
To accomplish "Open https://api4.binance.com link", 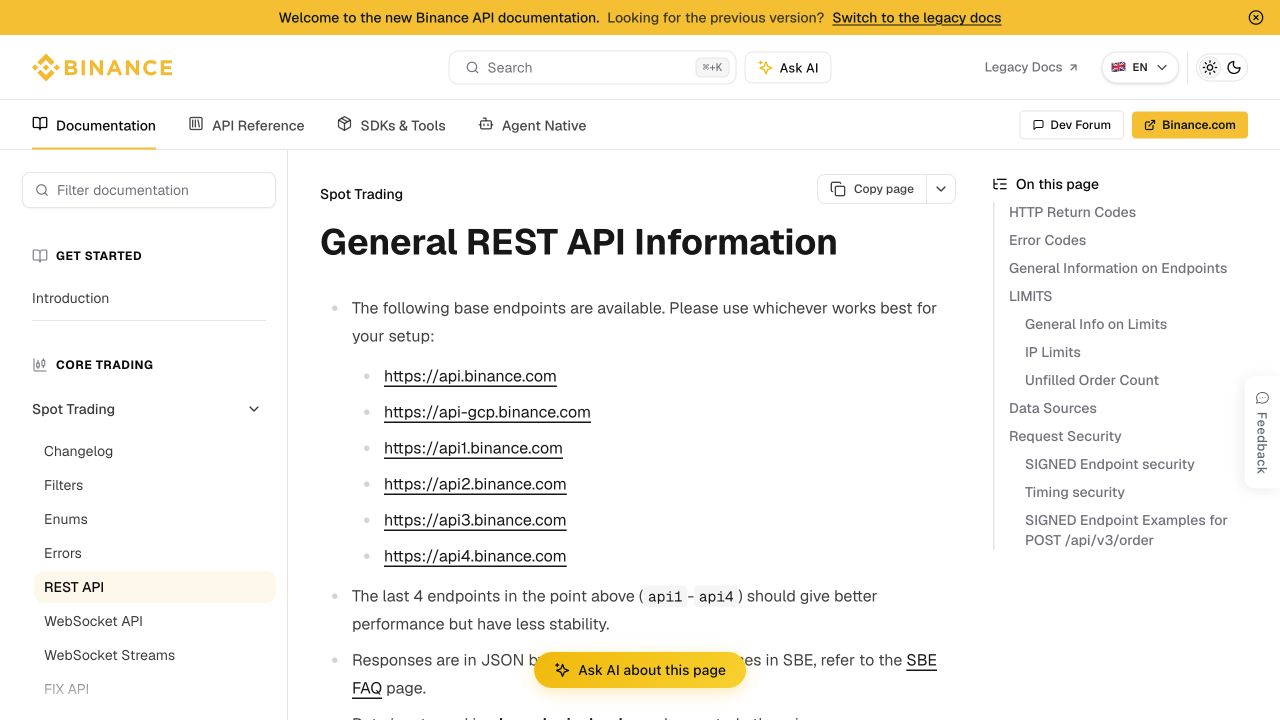I will click(x=475, y=556).
